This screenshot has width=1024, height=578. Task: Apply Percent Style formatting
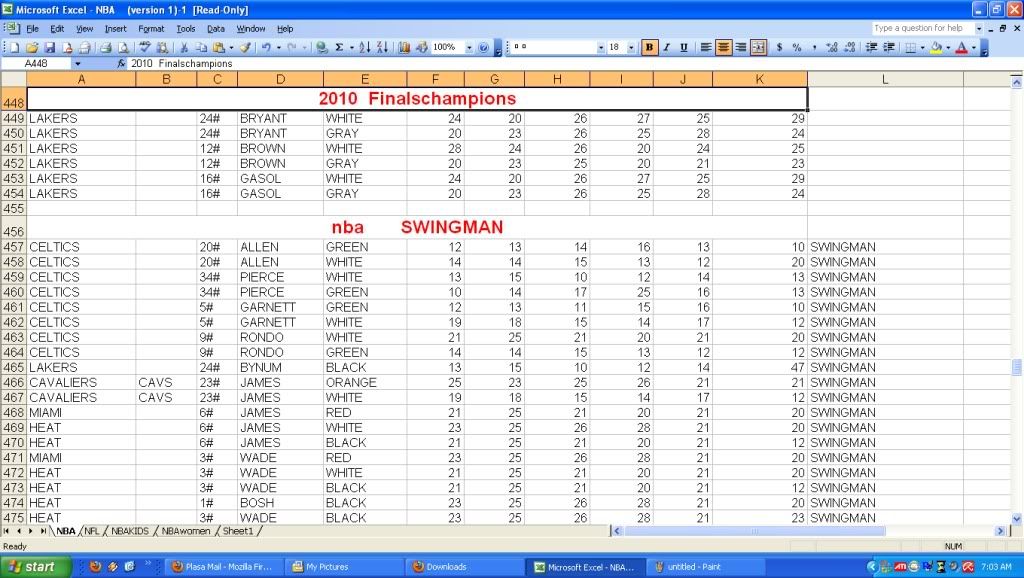coord(797,47)
